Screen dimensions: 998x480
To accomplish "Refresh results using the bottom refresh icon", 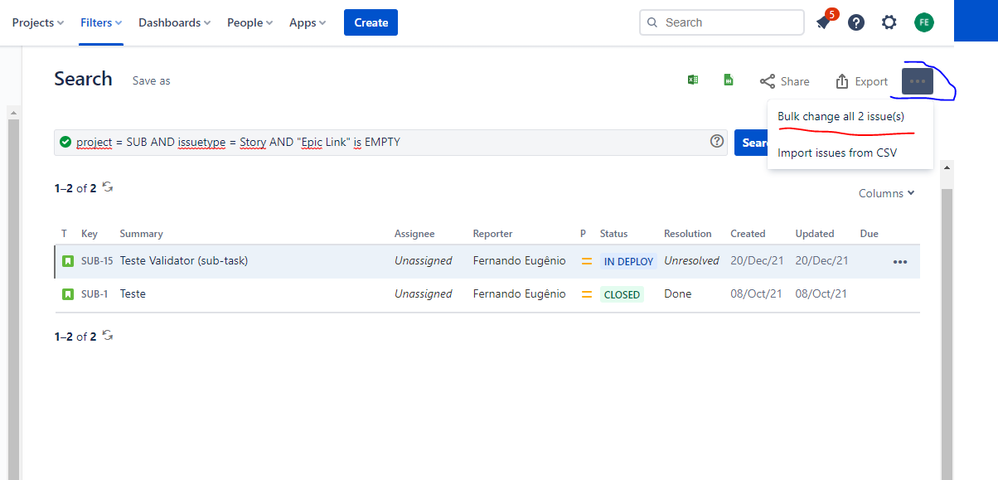I will coord(108,335).
